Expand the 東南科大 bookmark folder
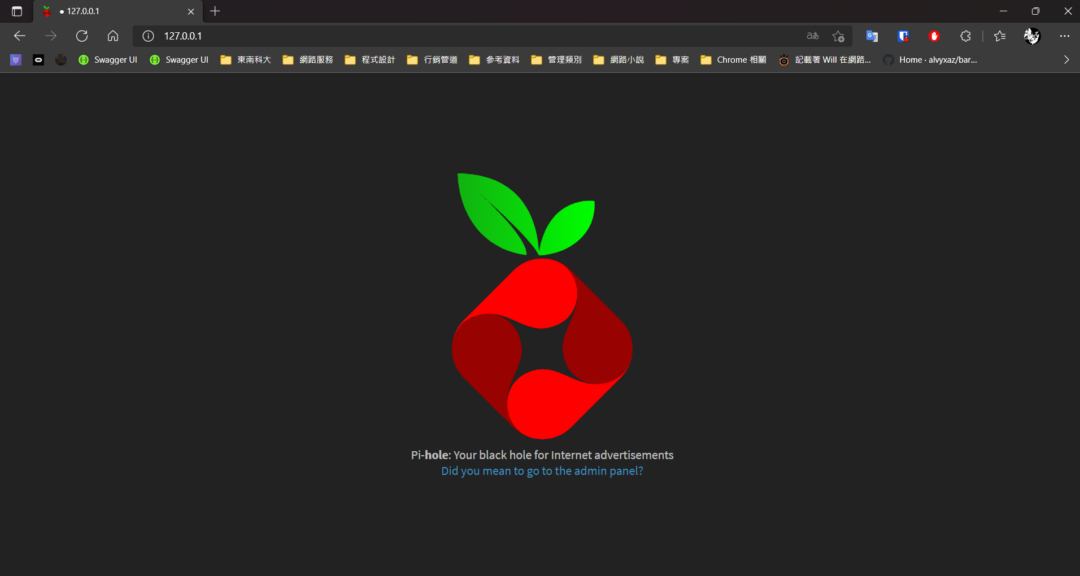Screen dimensions: 1080x576 [x=246, y=60]
